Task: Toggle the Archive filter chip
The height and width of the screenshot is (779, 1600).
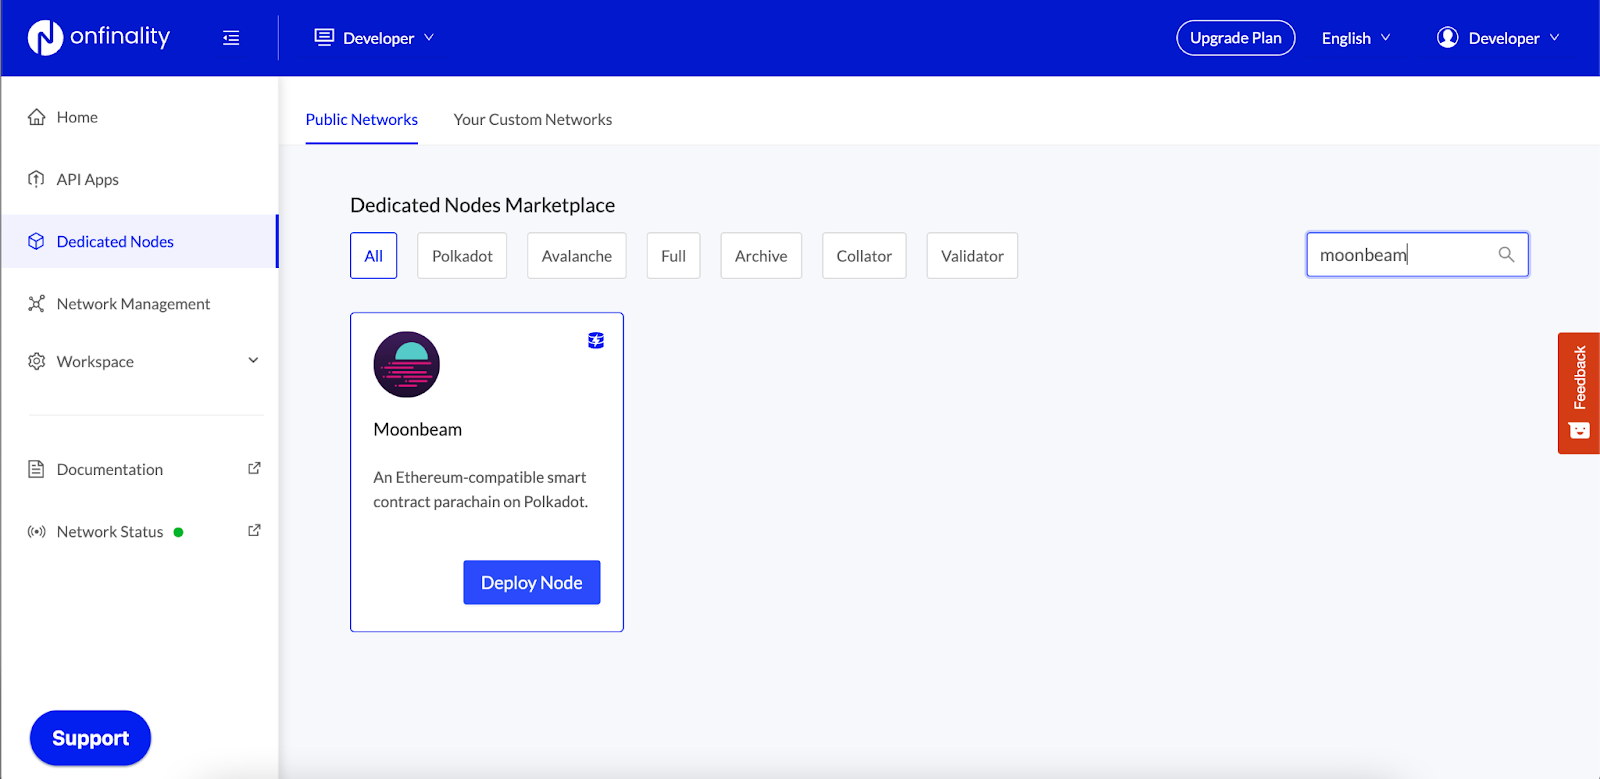Action: click(x=760, y=256)
